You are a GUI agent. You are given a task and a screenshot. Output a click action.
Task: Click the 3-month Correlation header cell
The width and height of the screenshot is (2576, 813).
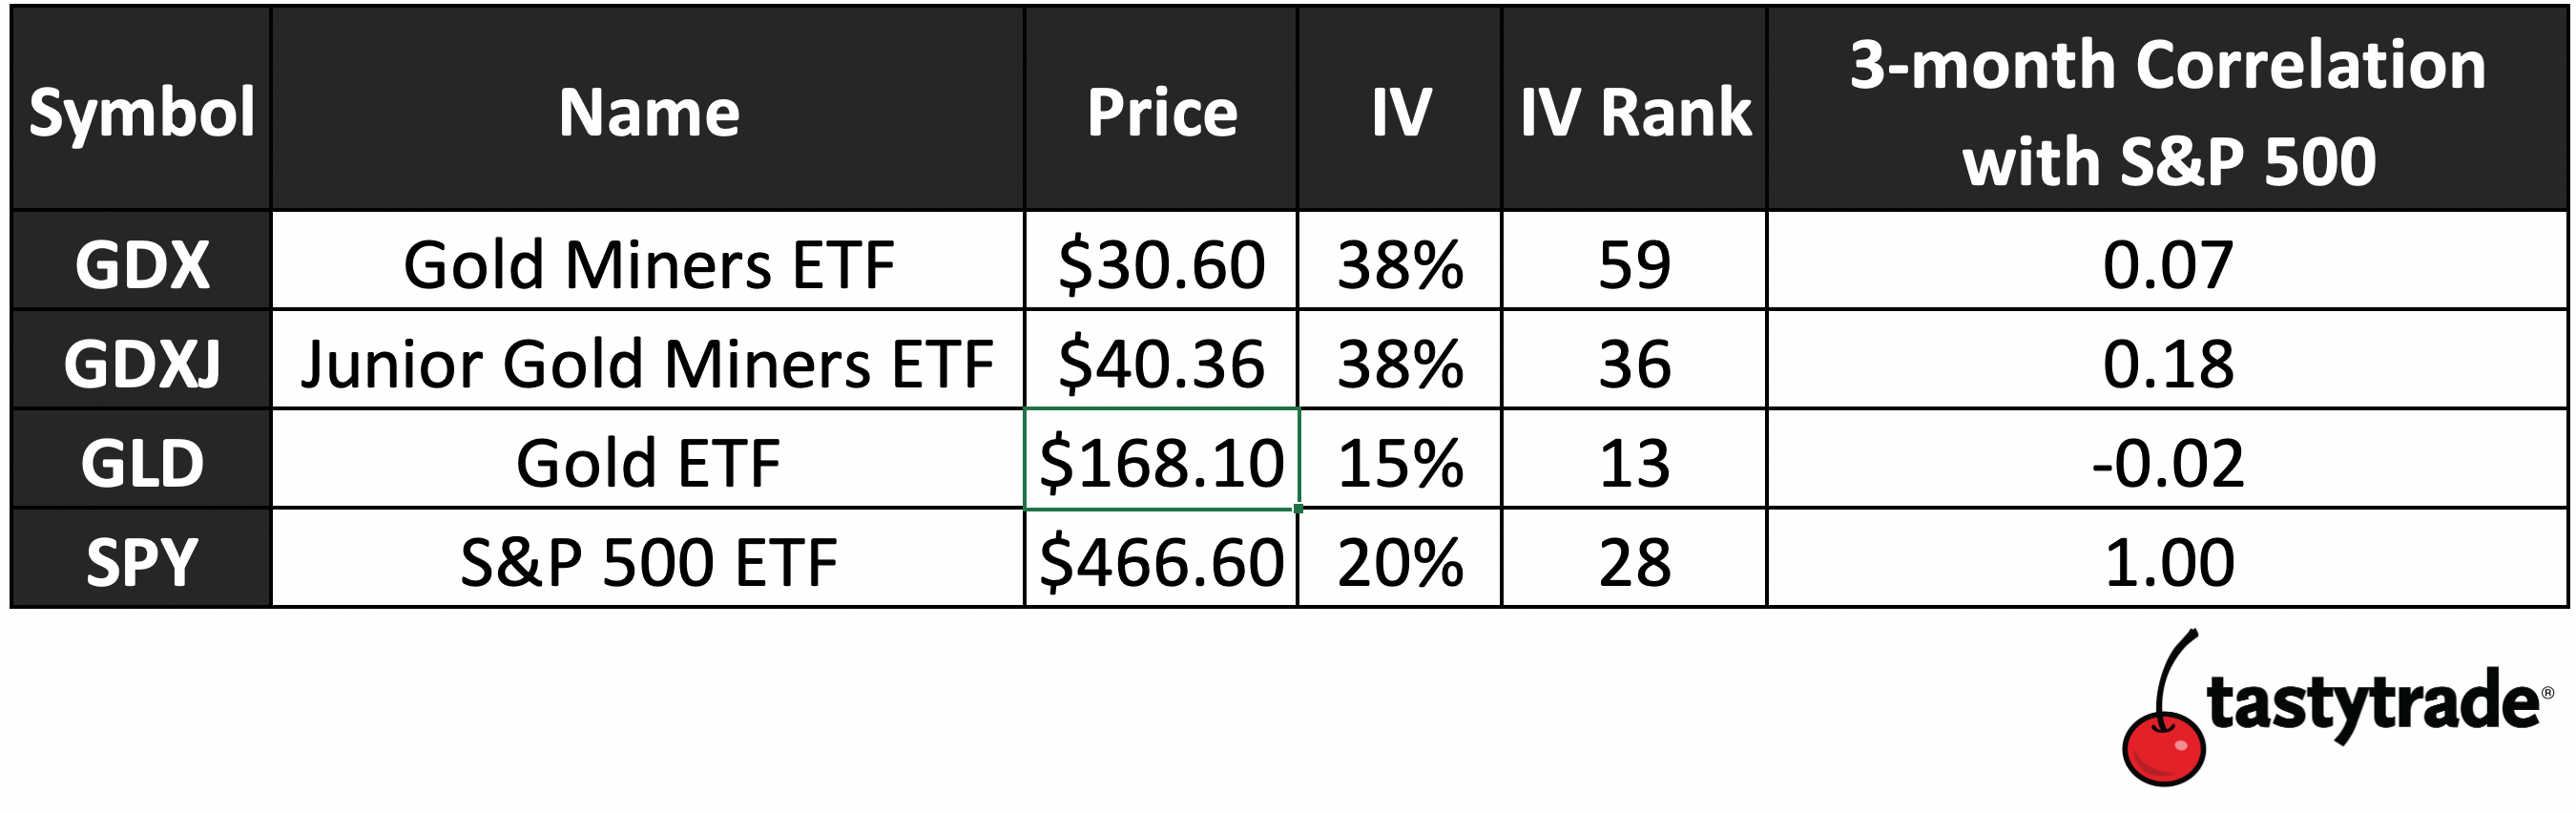point(2167,108)
